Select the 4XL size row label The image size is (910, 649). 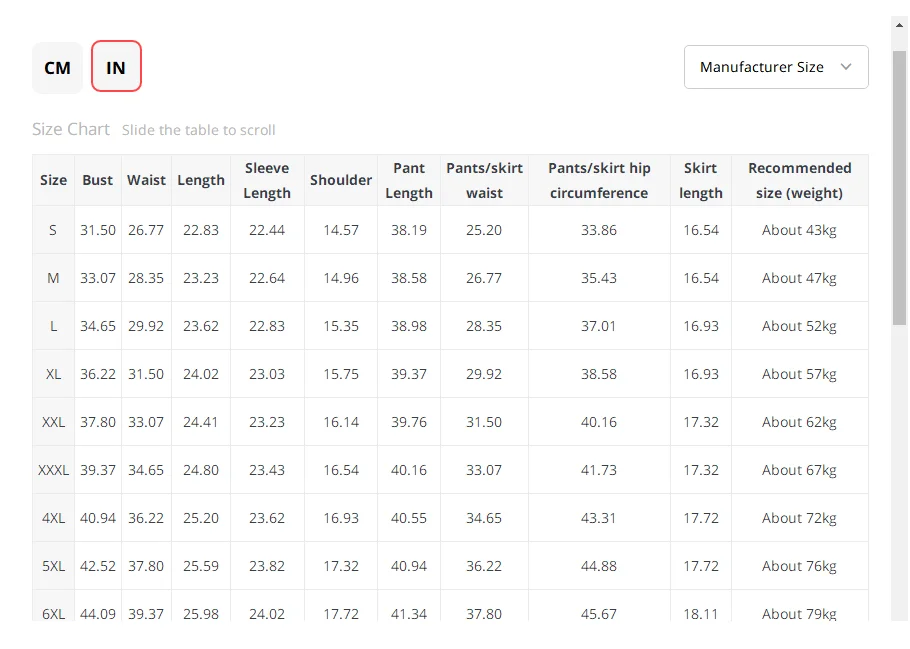click(53, 518)
